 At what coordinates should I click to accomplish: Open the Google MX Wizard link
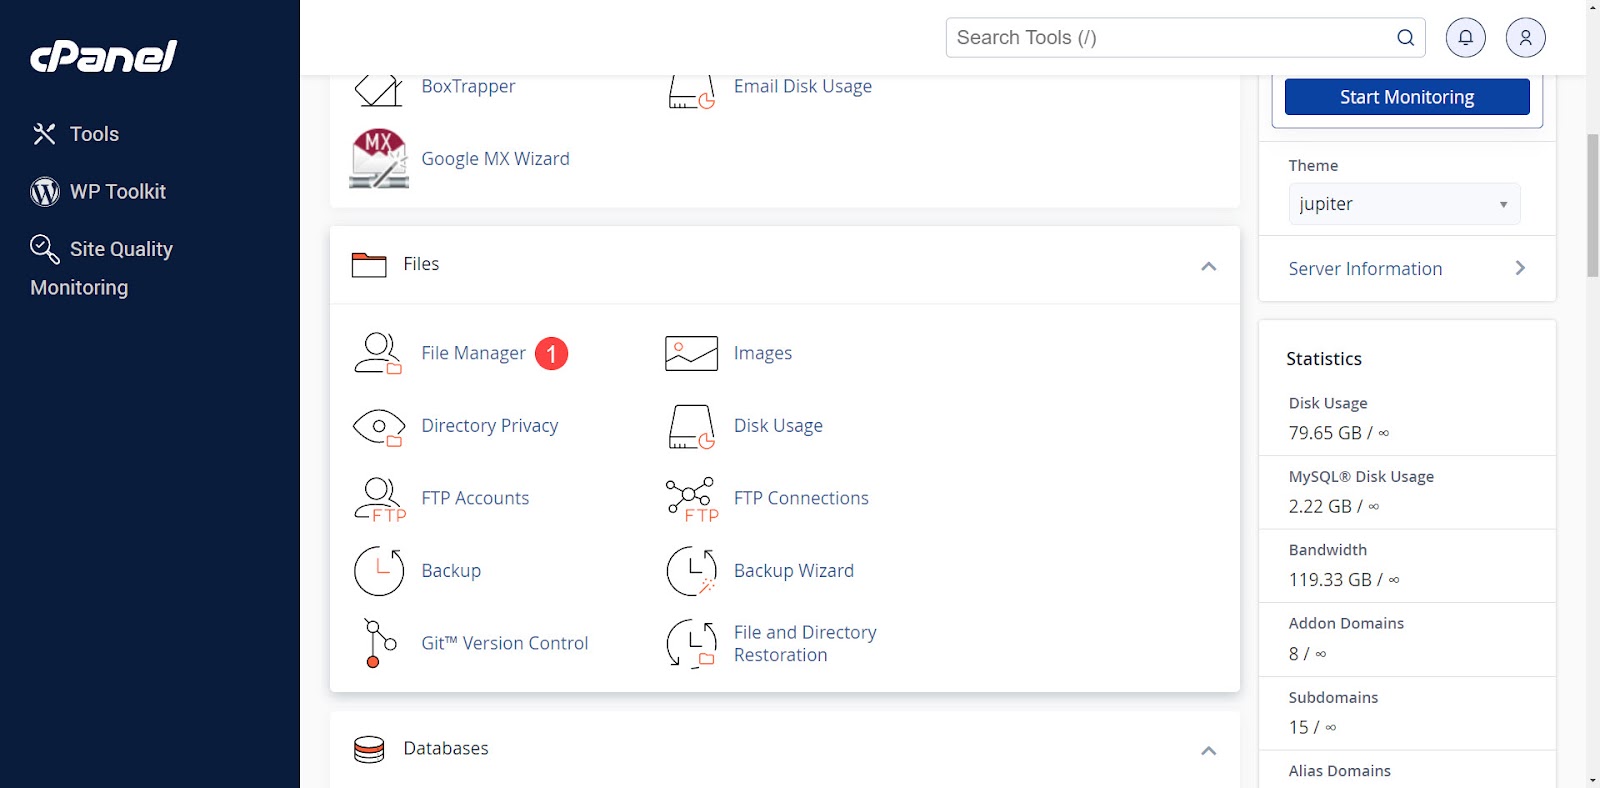point(495,159)
